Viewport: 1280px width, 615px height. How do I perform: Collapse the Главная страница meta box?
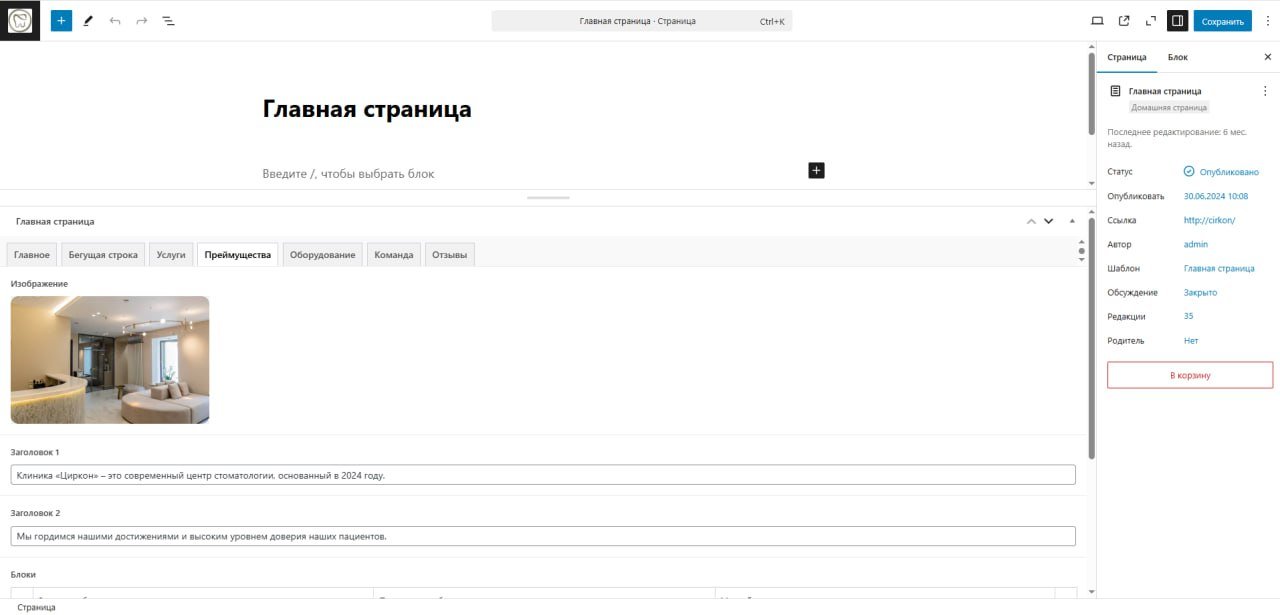point(1073,221)
